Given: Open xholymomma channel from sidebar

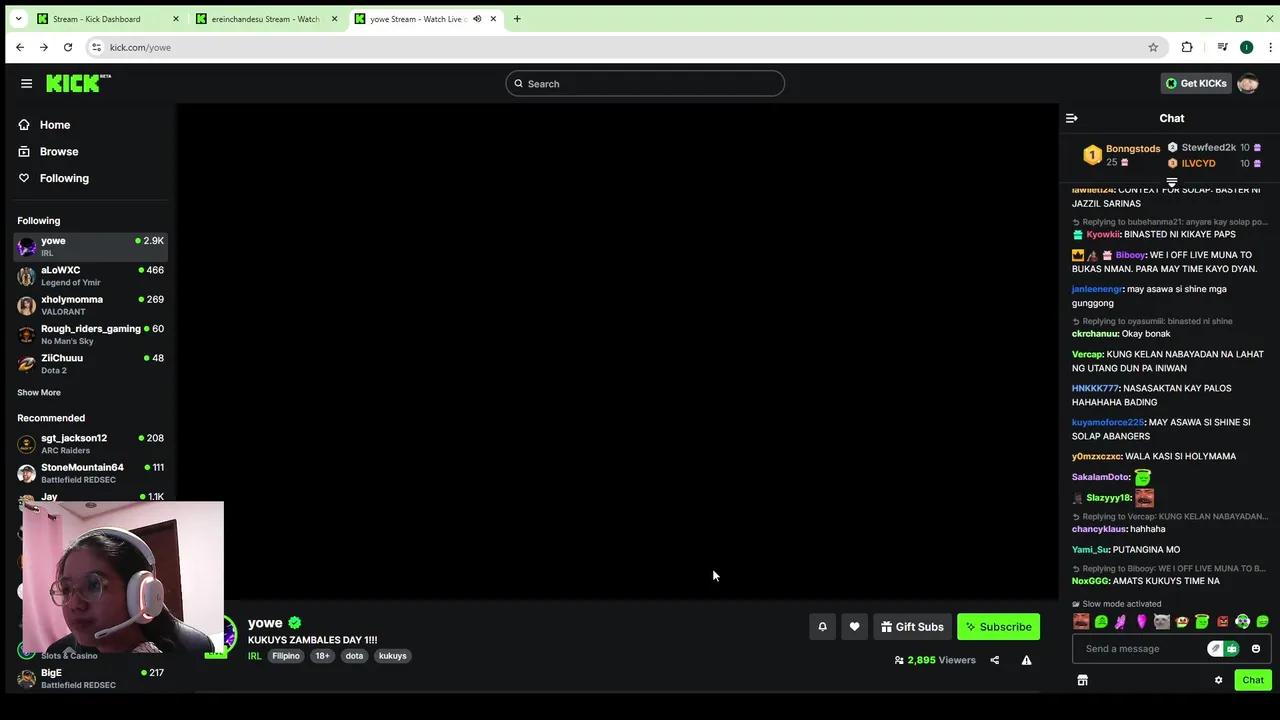Looking at the screenshot, I should pyautogui.click(x=91, y=305).
